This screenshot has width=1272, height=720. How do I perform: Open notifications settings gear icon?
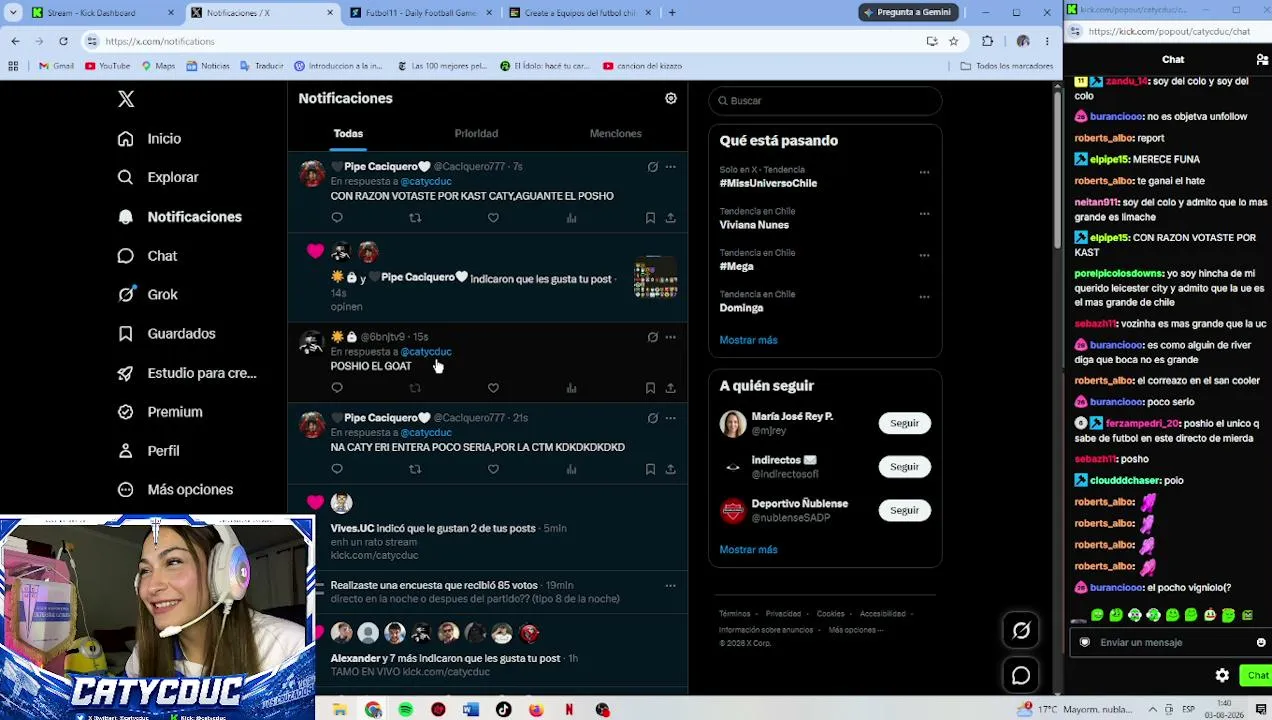[671, 98]
